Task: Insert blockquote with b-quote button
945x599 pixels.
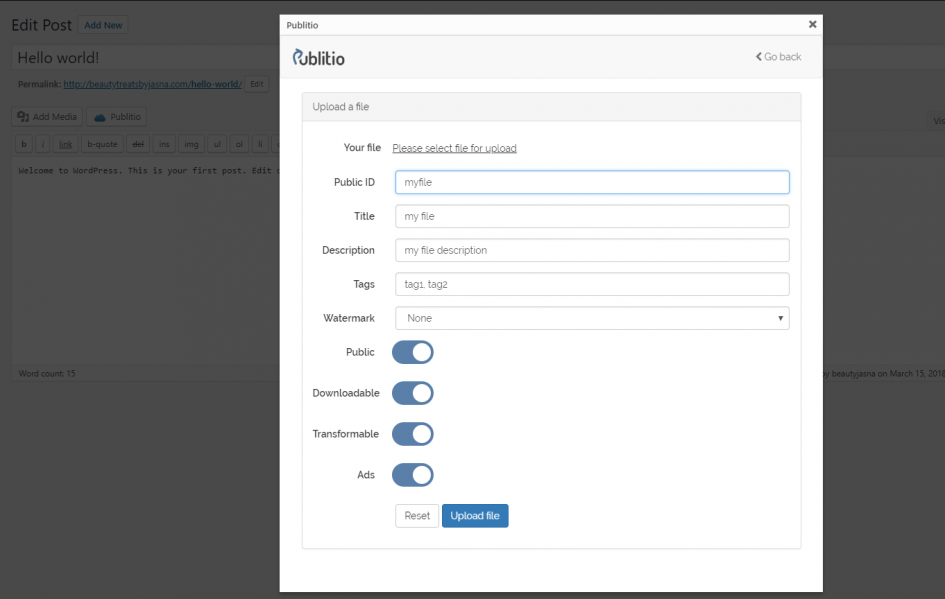Action: pyautogui.click(x=102, y=144)
